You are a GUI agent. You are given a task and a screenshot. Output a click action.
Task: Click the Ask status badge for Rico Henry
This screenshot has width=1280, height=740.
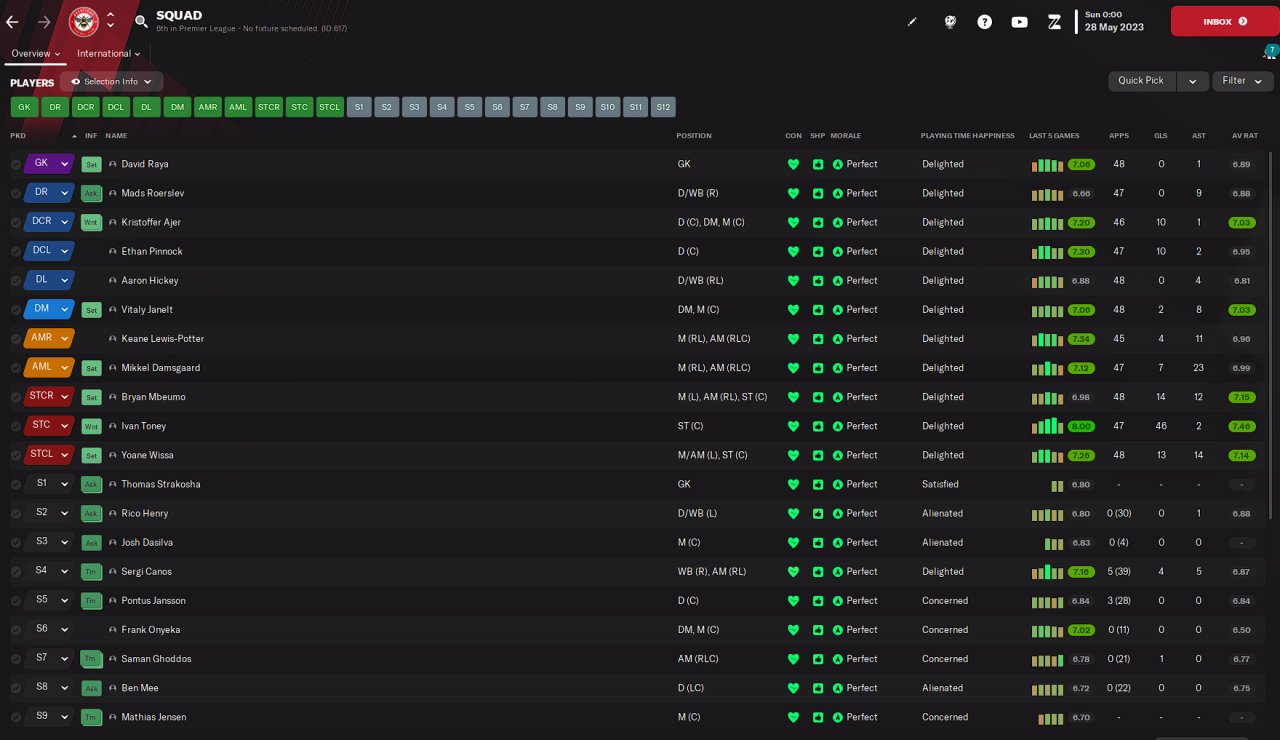point(92,513)
